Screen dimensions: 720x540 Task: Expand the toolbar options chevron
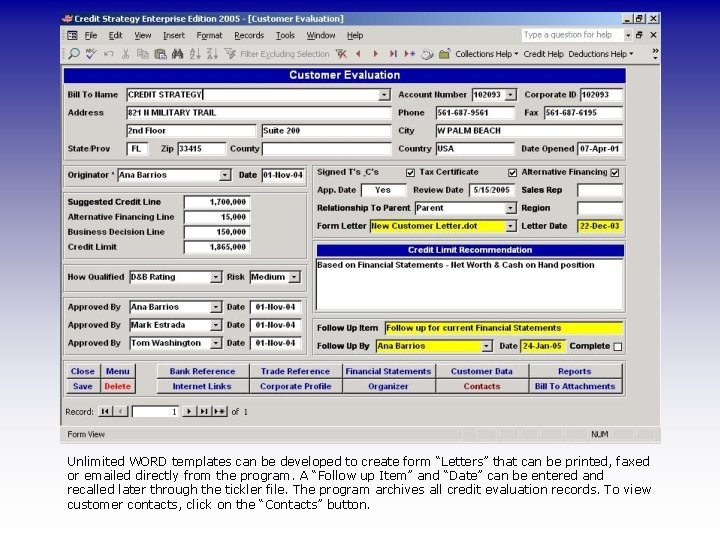click(x=655, y=54)
